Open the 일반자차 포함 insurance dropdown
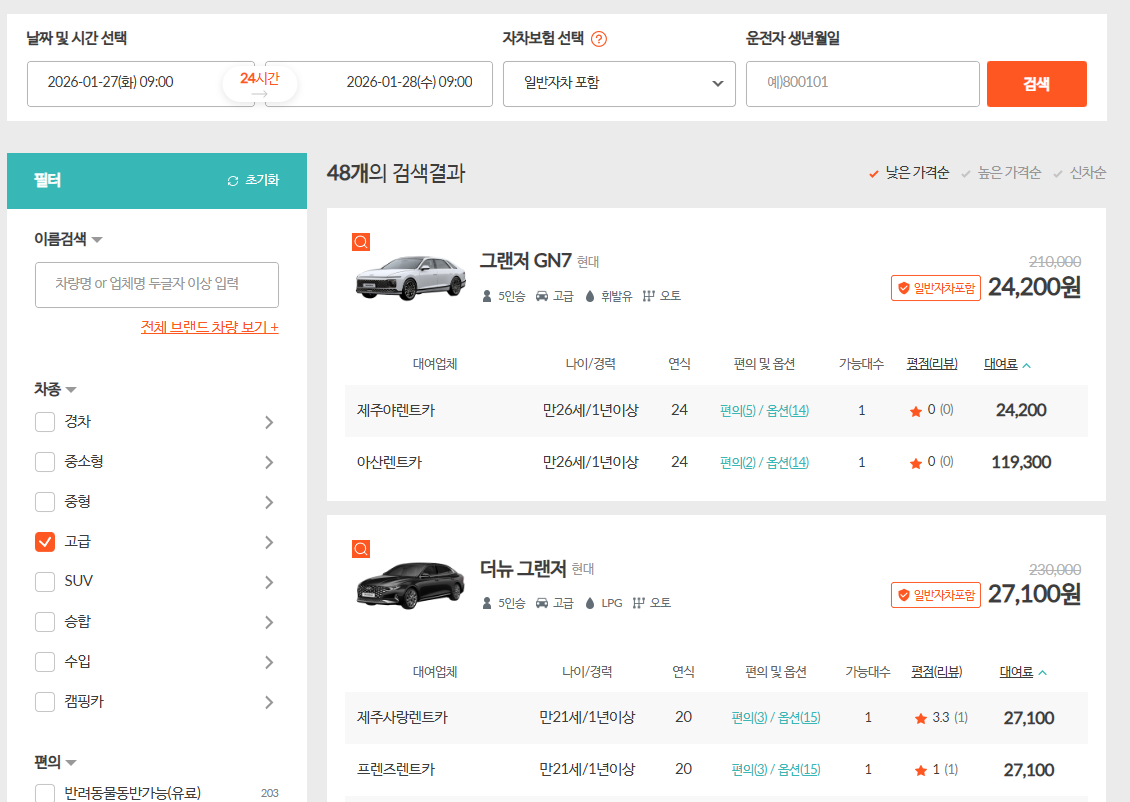This screenshot has width=1130, height=802. tap(619, 84)
